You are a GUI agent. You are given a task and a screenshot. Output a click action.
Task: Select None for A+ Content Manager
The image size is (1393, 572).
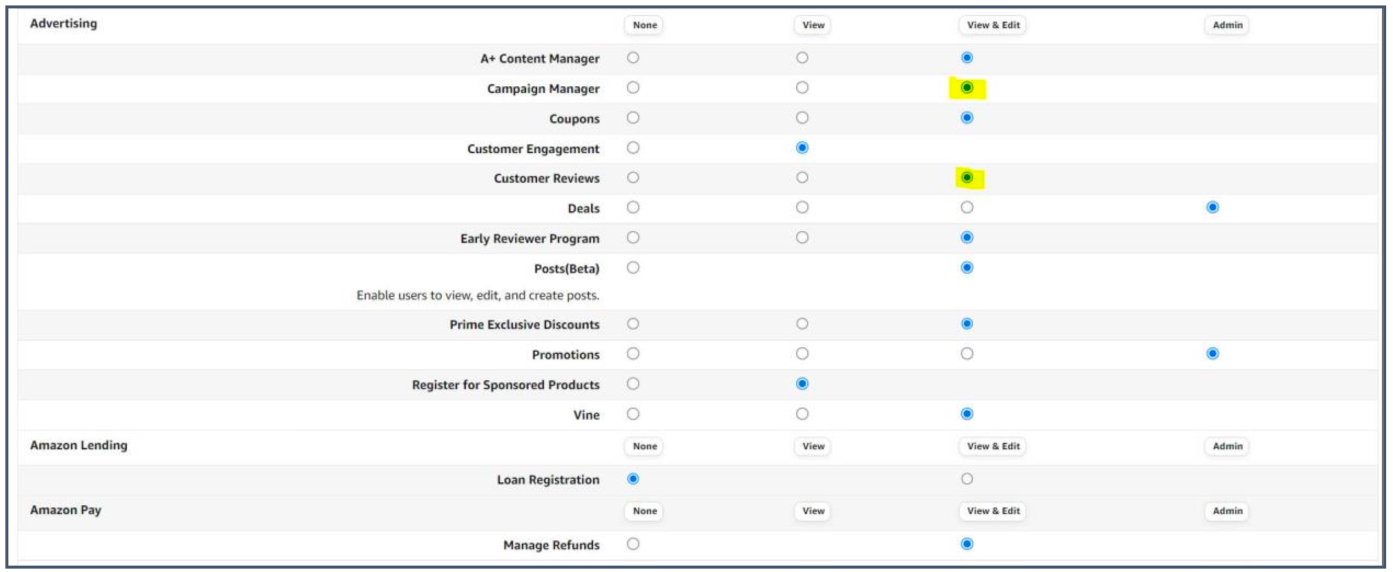(633, 58)
